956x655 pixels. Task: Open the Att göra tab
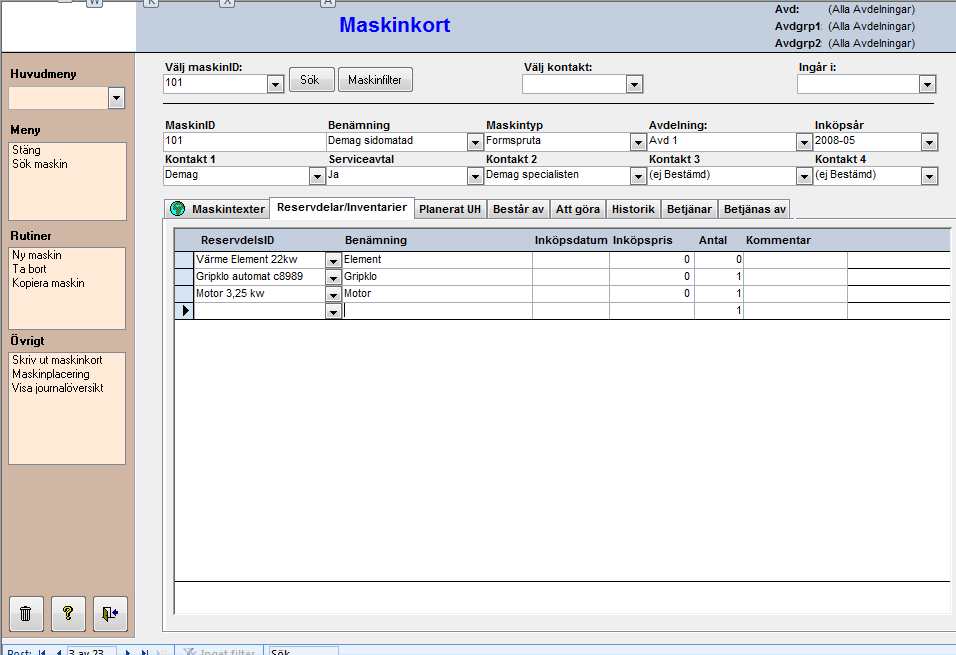(x=577, y=209)
